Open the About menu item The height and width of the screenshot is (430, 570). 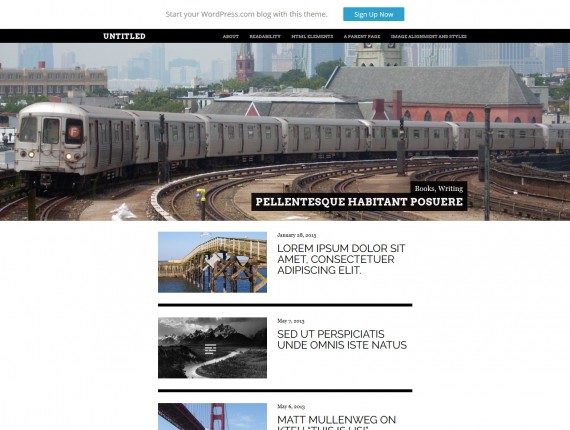pyautogui.click(x=230, y=36)
